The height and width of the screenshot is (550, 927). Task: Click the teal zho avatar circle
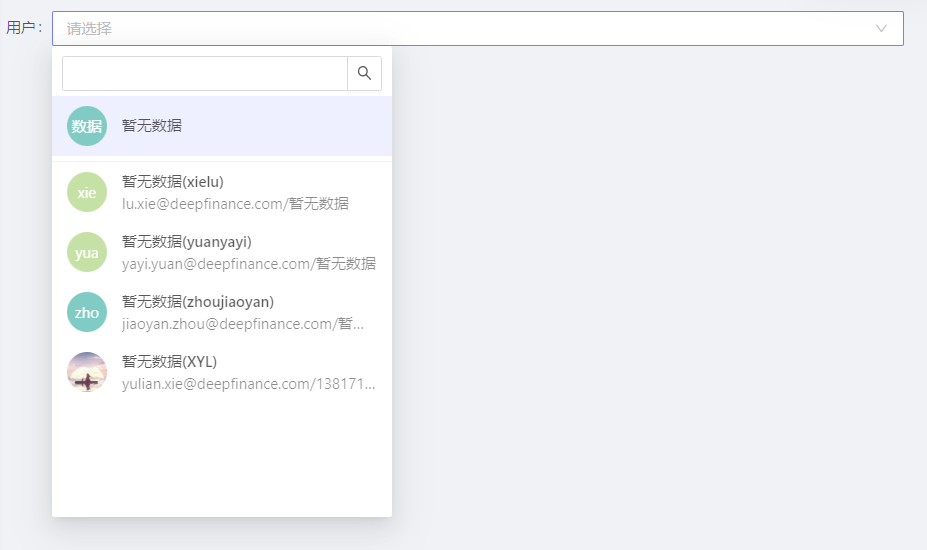(x=87, y=312)
